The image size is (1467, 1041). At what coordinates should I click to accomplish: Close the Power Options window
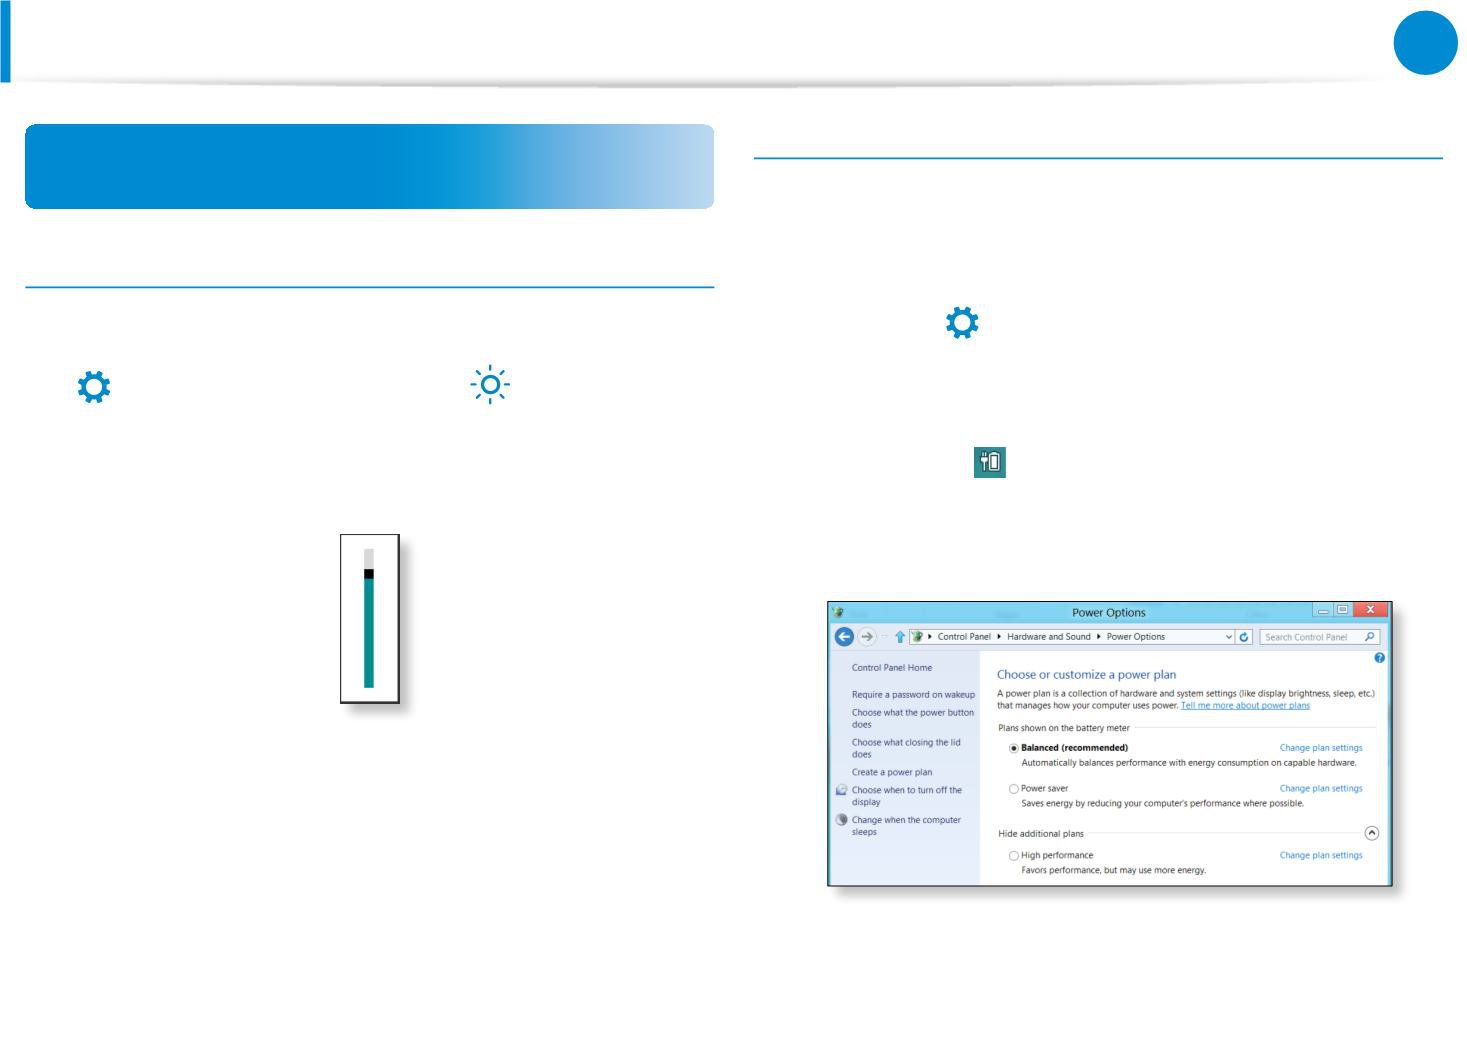1370,610
